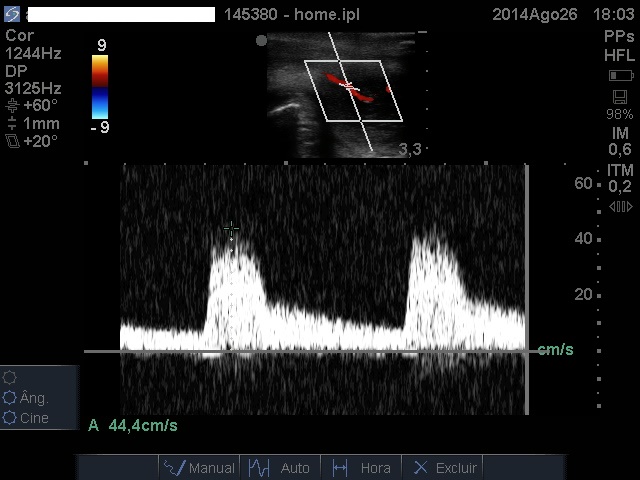Click the floppy disk storage icon

620,97
